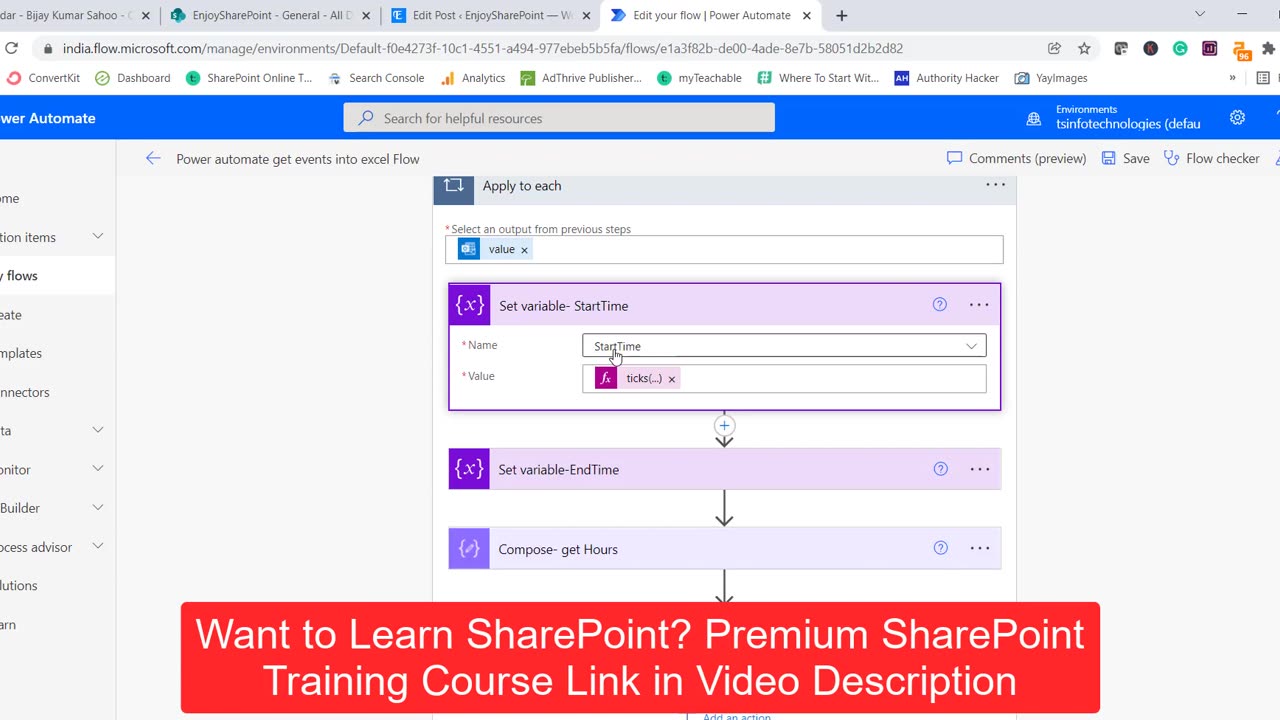Open the Analytics bookmark
Viewport: 1280px width, 720px height.
click(x=472, y=78)
